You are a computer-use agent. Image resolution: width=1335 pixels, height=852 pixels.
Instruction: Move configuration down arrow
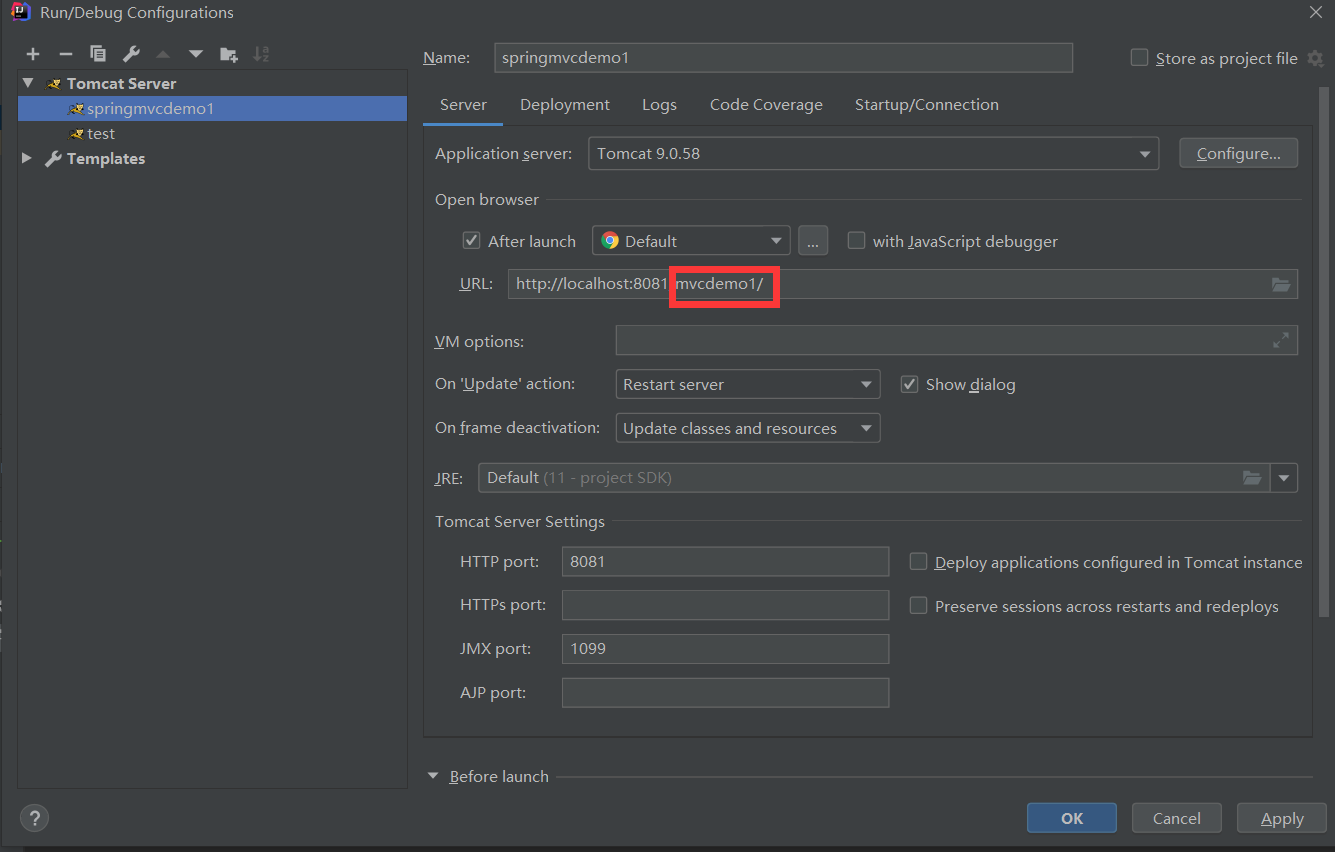[196, 54]
